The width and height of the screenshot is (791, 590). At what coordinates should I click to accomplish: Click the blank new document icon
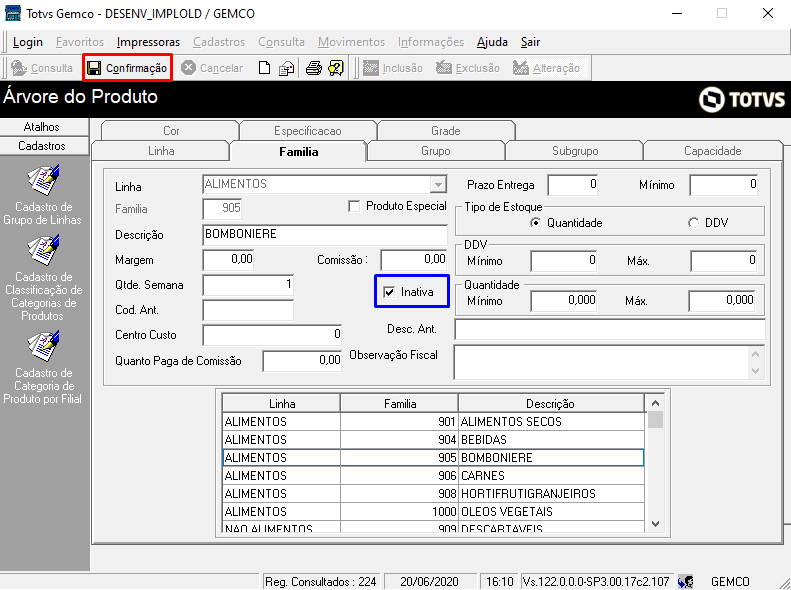click(x=264, y=68)
